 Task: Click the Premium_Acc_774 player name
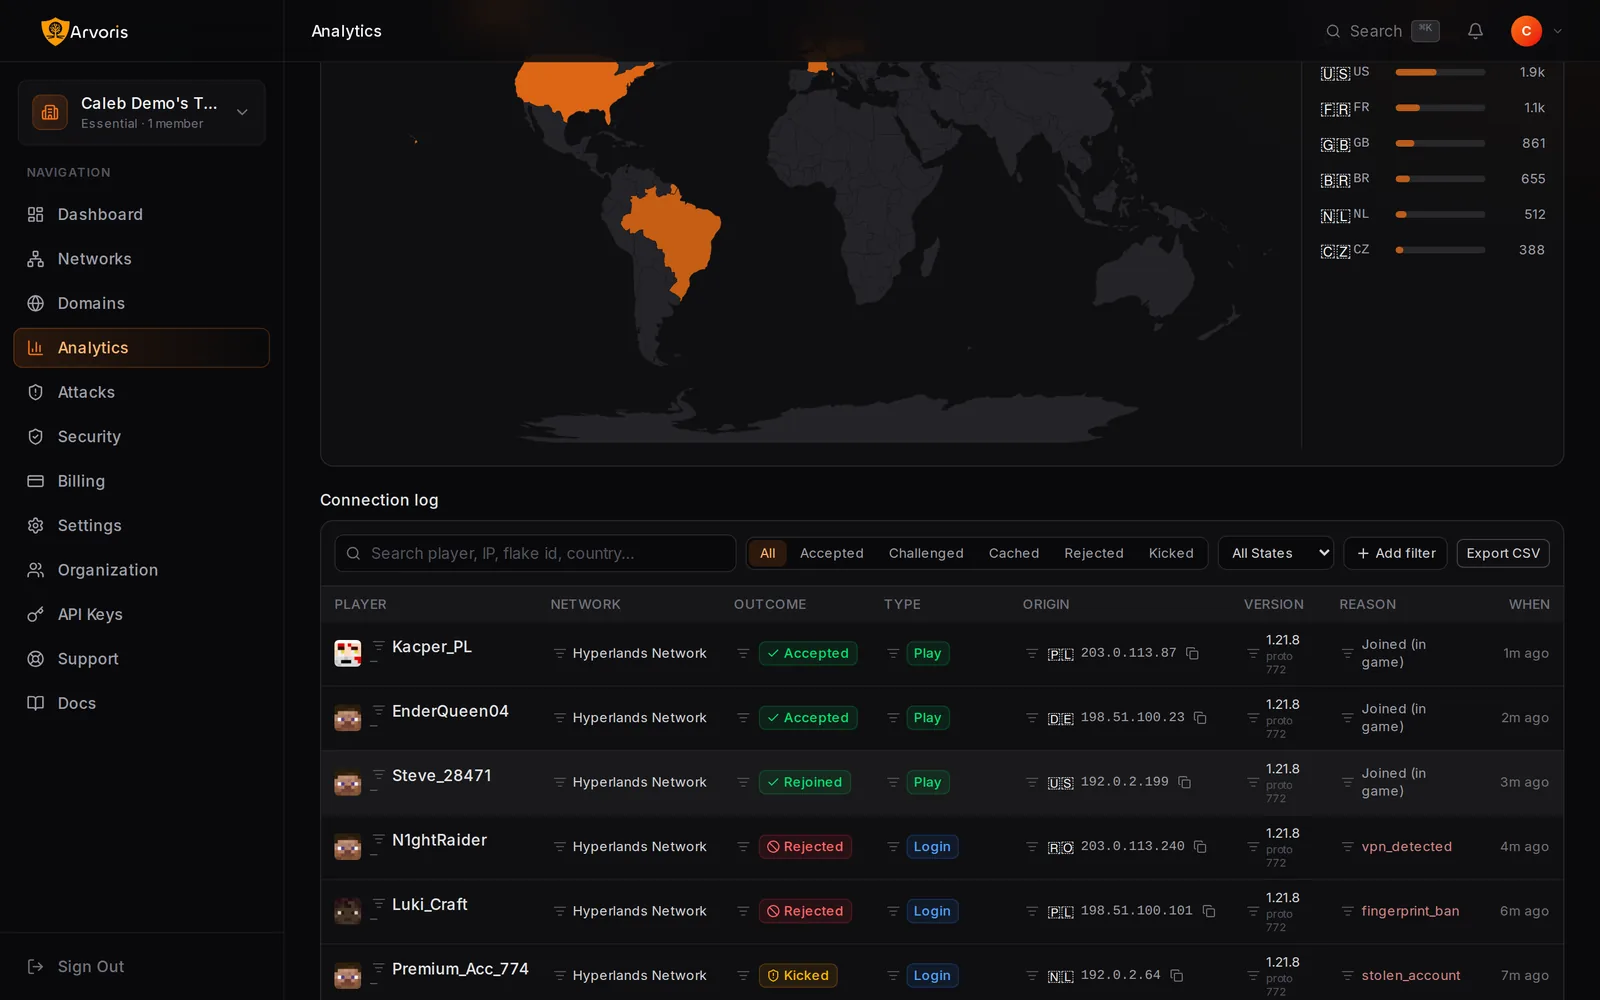click(x=460, y=969)
